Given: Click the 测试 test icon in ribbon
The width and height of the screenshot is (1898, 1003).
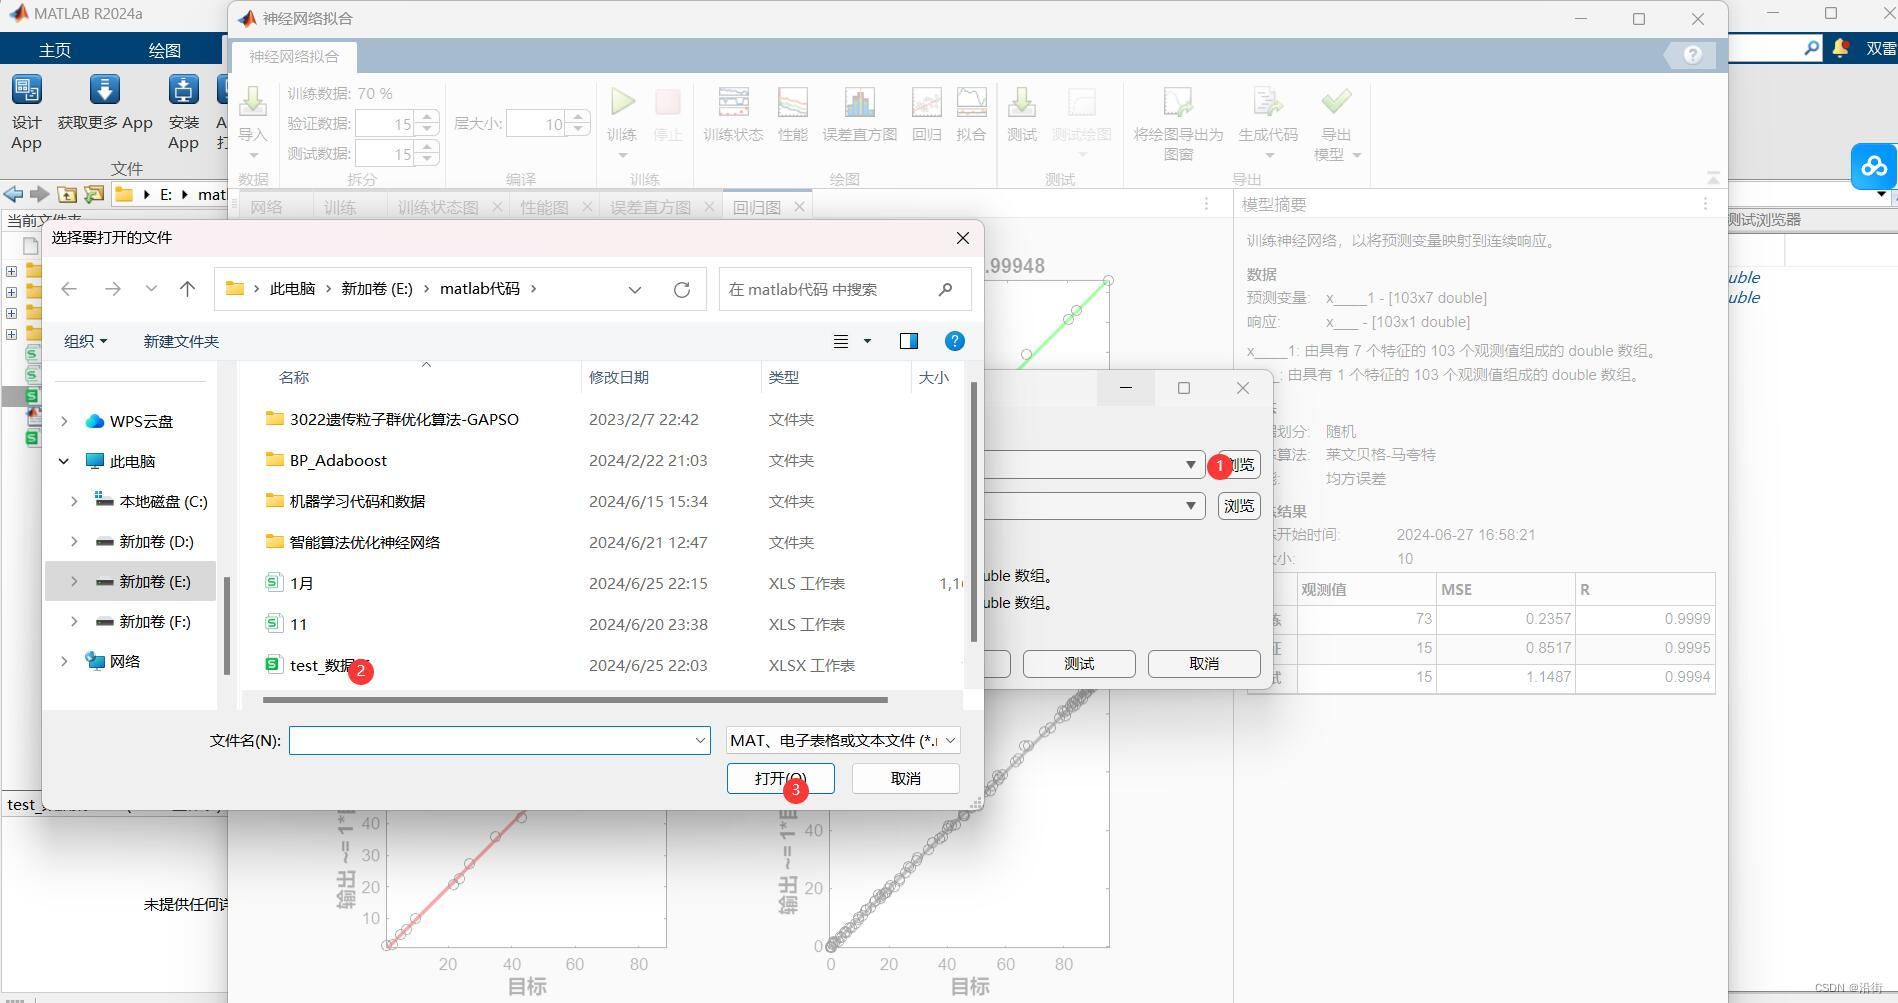Looking at the screenshot, I should [x=1021, y=112].
